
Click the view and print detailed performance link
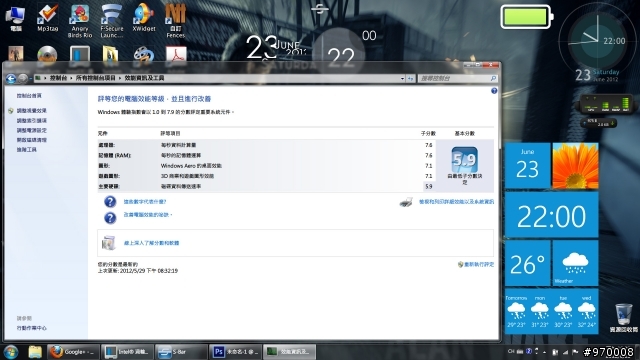pyautogui.click(x=456, y=202)
